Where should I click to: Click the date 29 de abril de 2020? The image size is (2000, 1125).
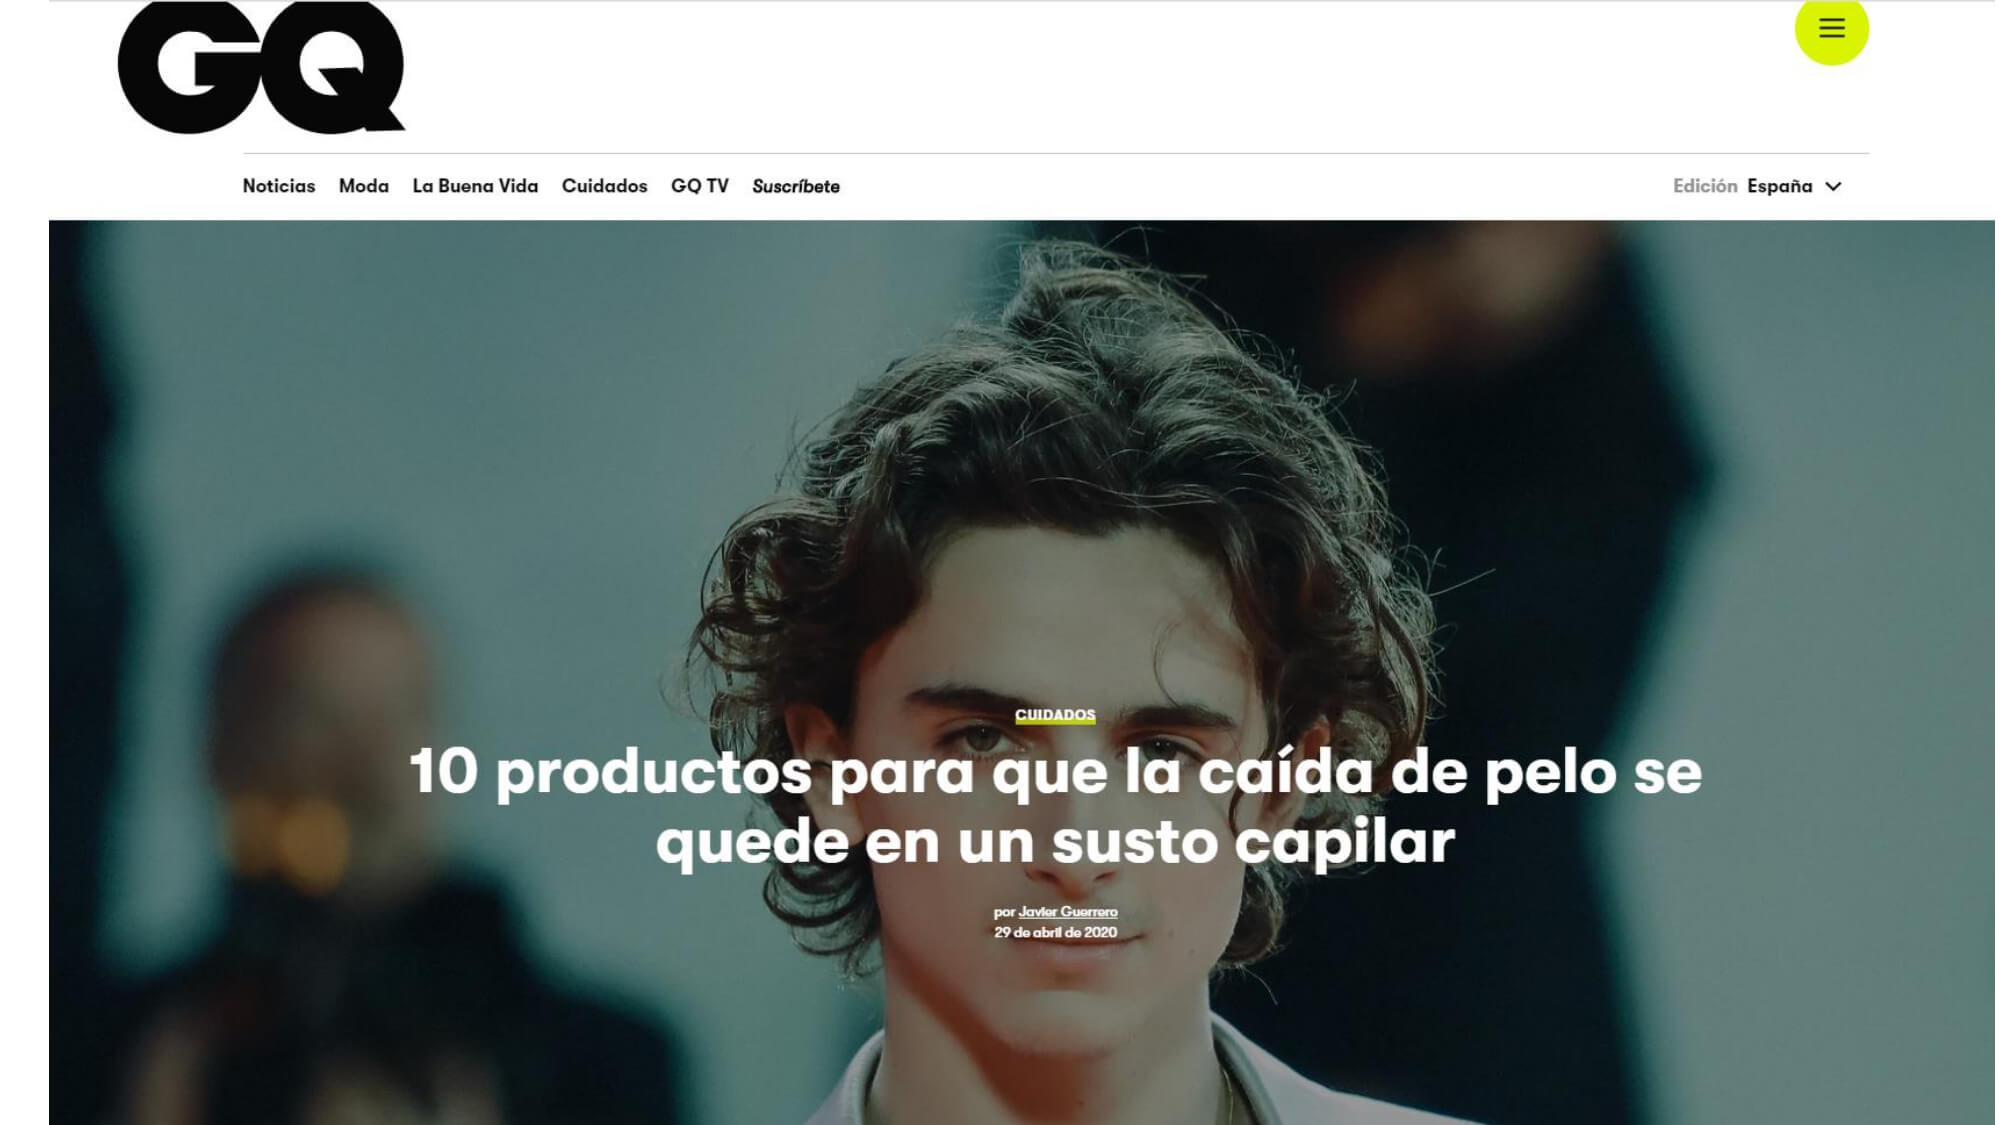[x=1055, y=932]
